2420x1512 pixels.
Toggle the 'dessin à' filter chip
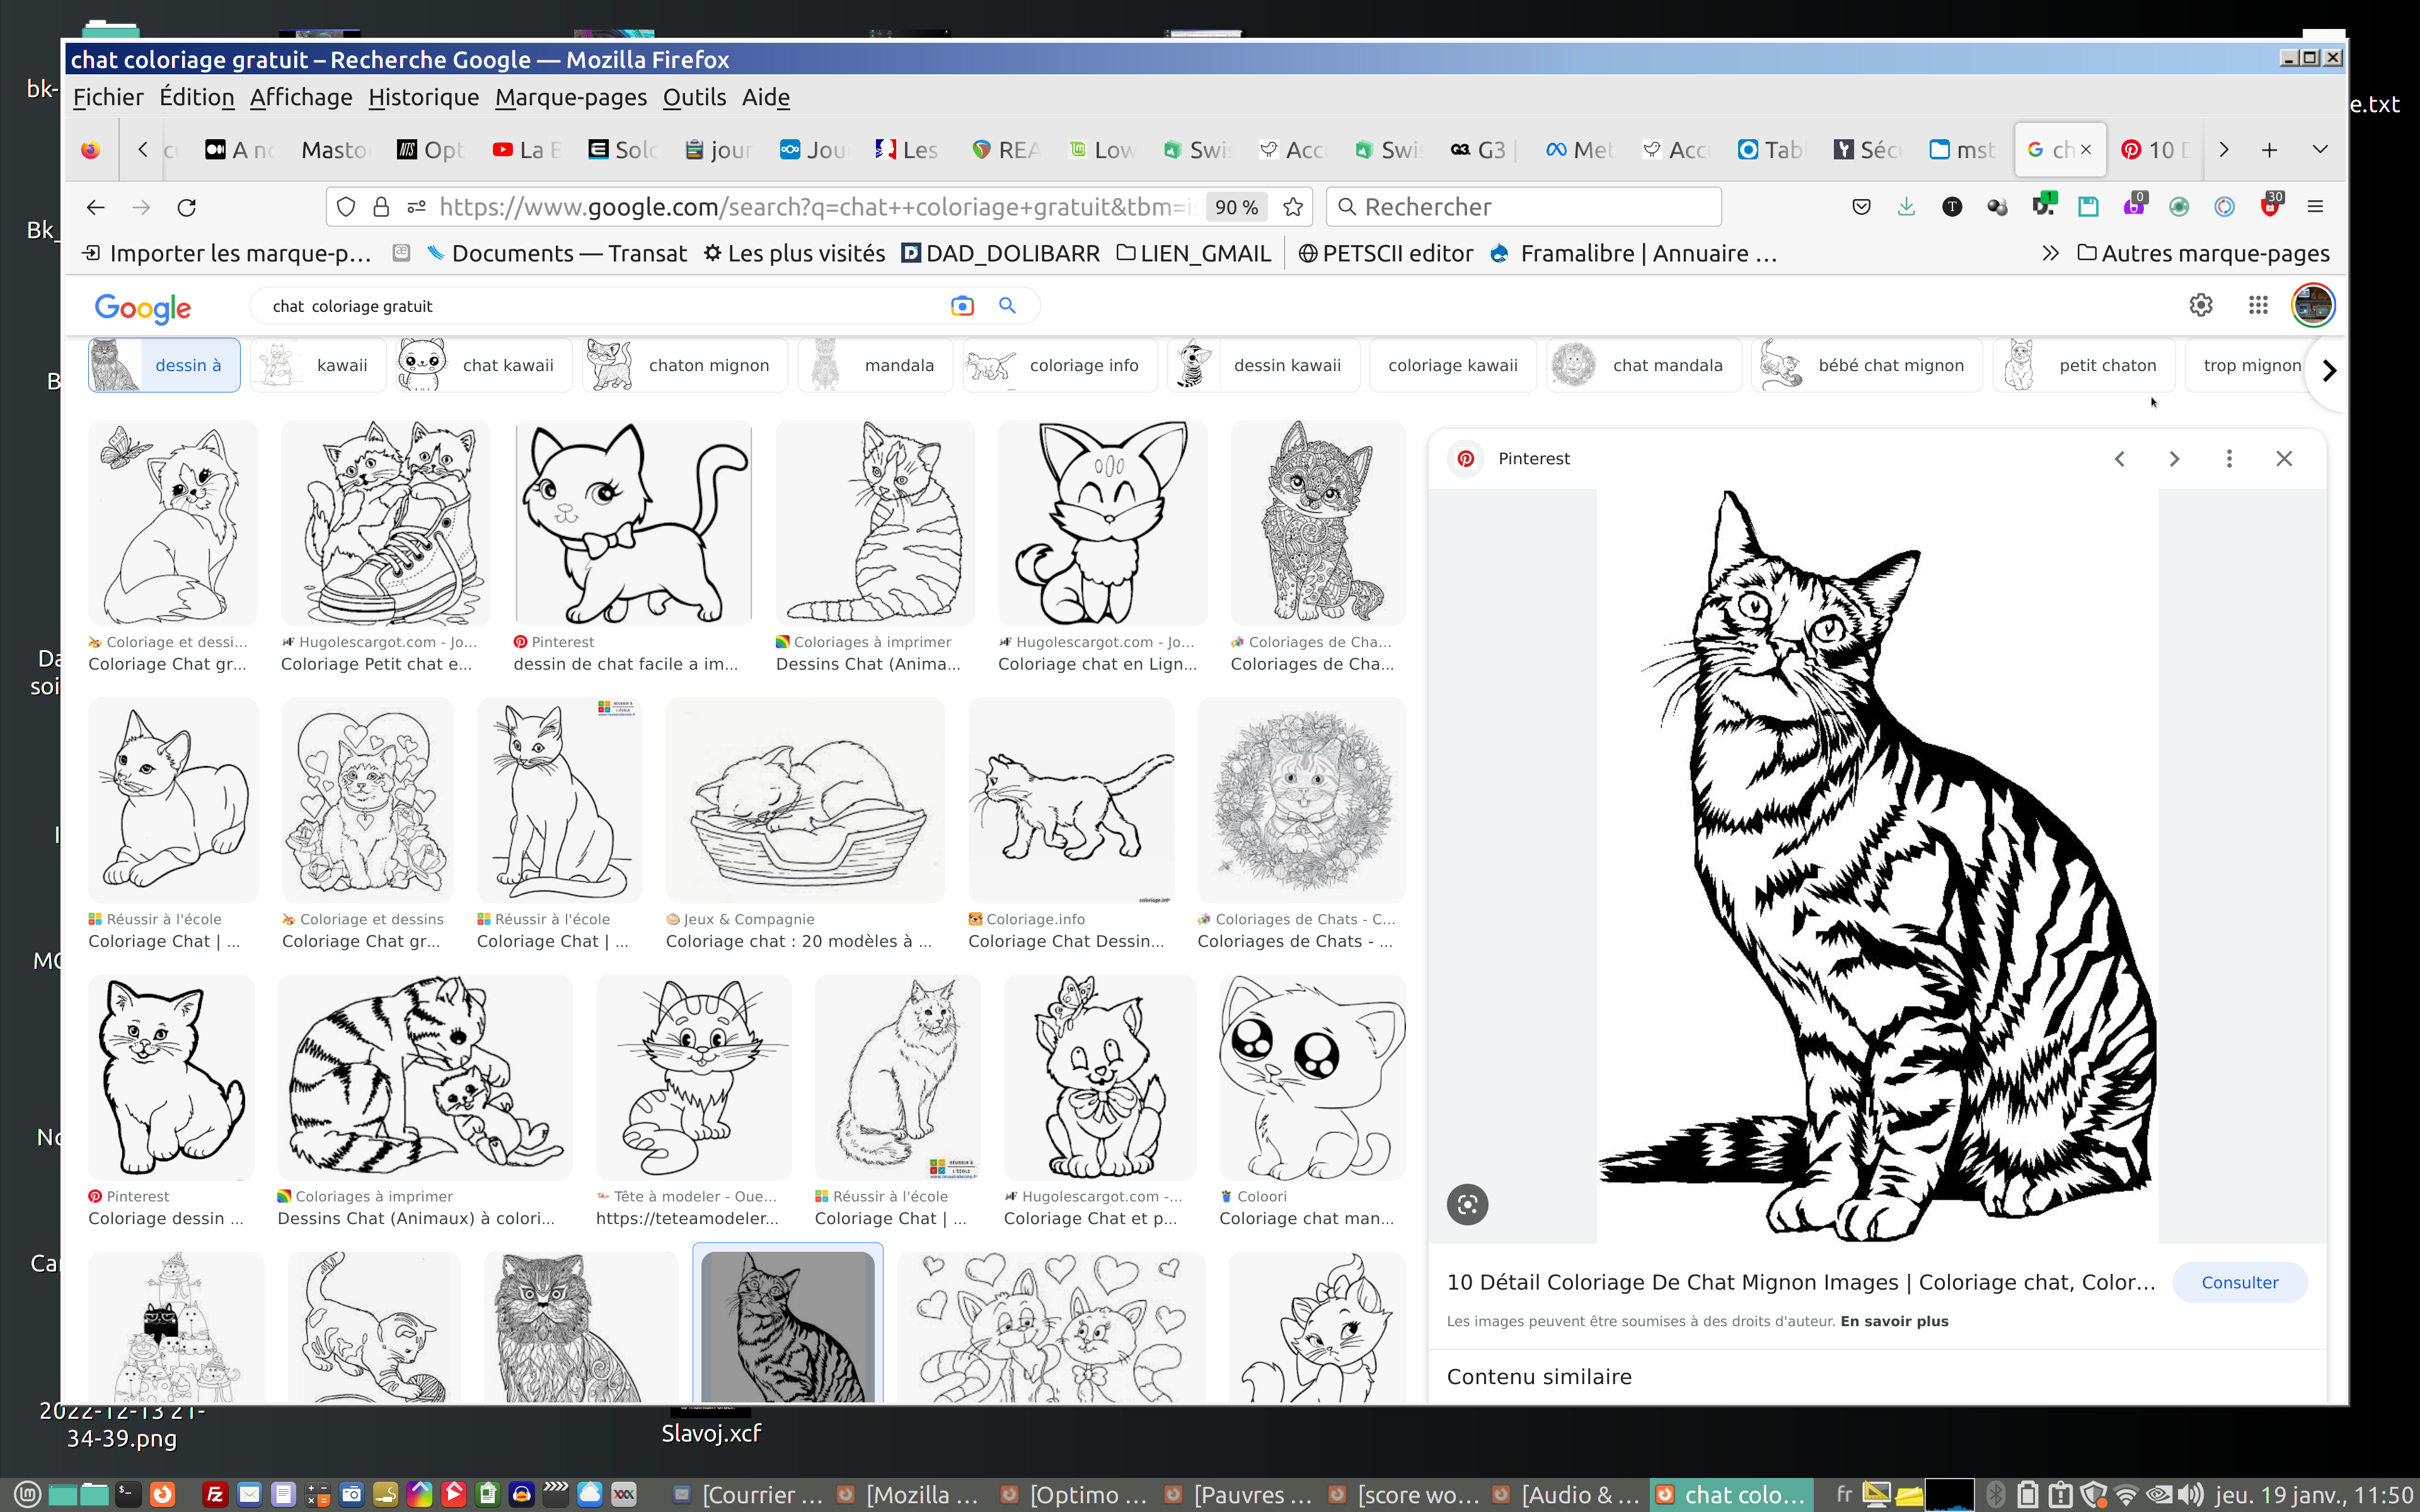click(164, 365)
